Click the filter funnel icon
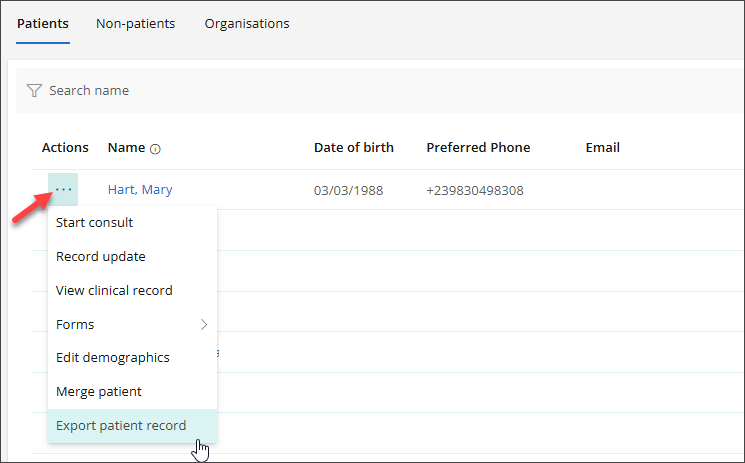The image size is (745, 463). click(x=34, y=90)
